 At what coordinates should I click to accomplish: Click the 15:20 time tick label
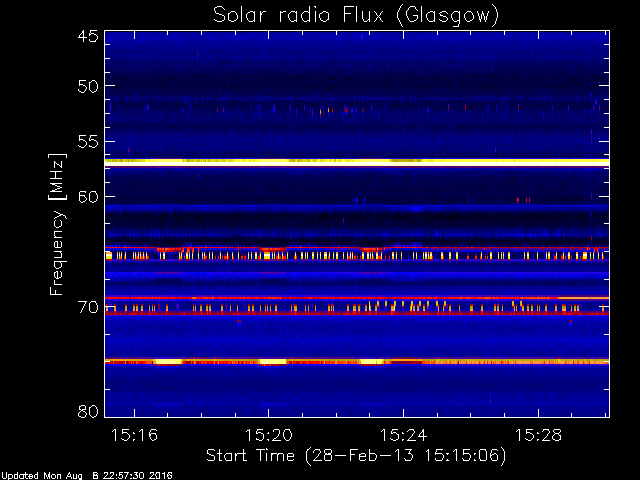pyautogui.click(x=269, y=435)
